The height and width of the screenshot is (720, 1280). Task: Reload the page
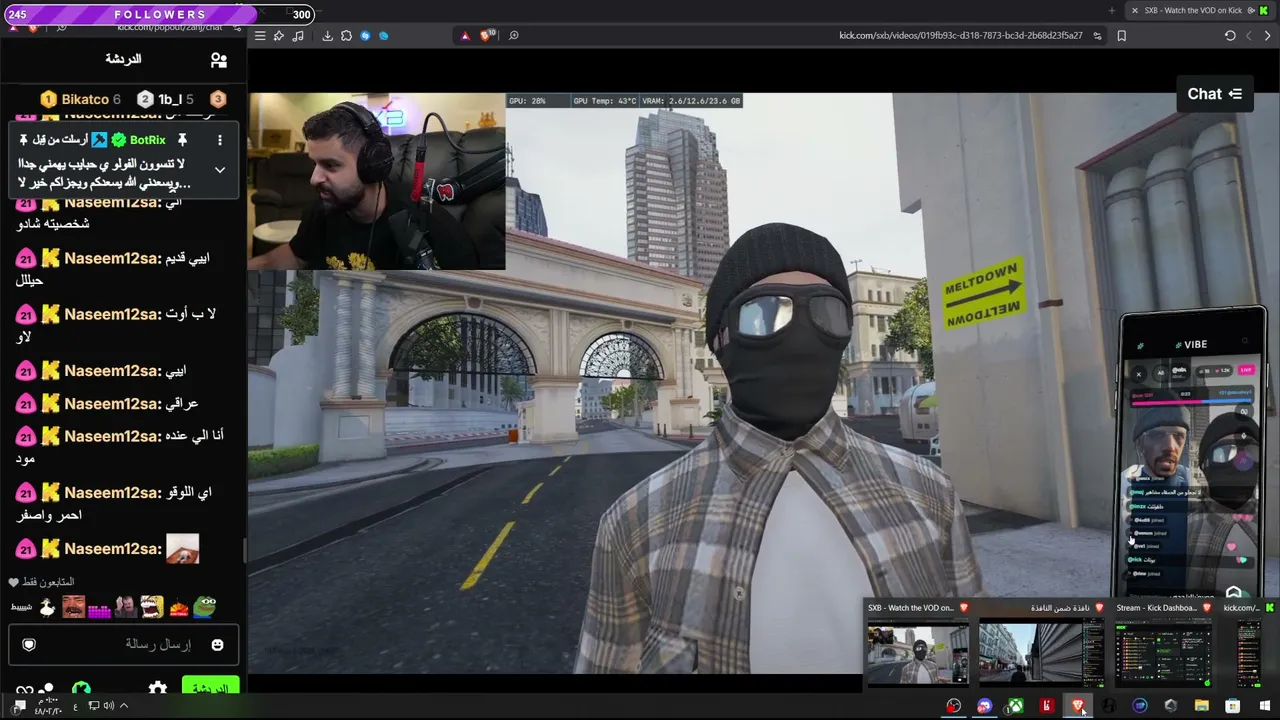(1230, 36)
